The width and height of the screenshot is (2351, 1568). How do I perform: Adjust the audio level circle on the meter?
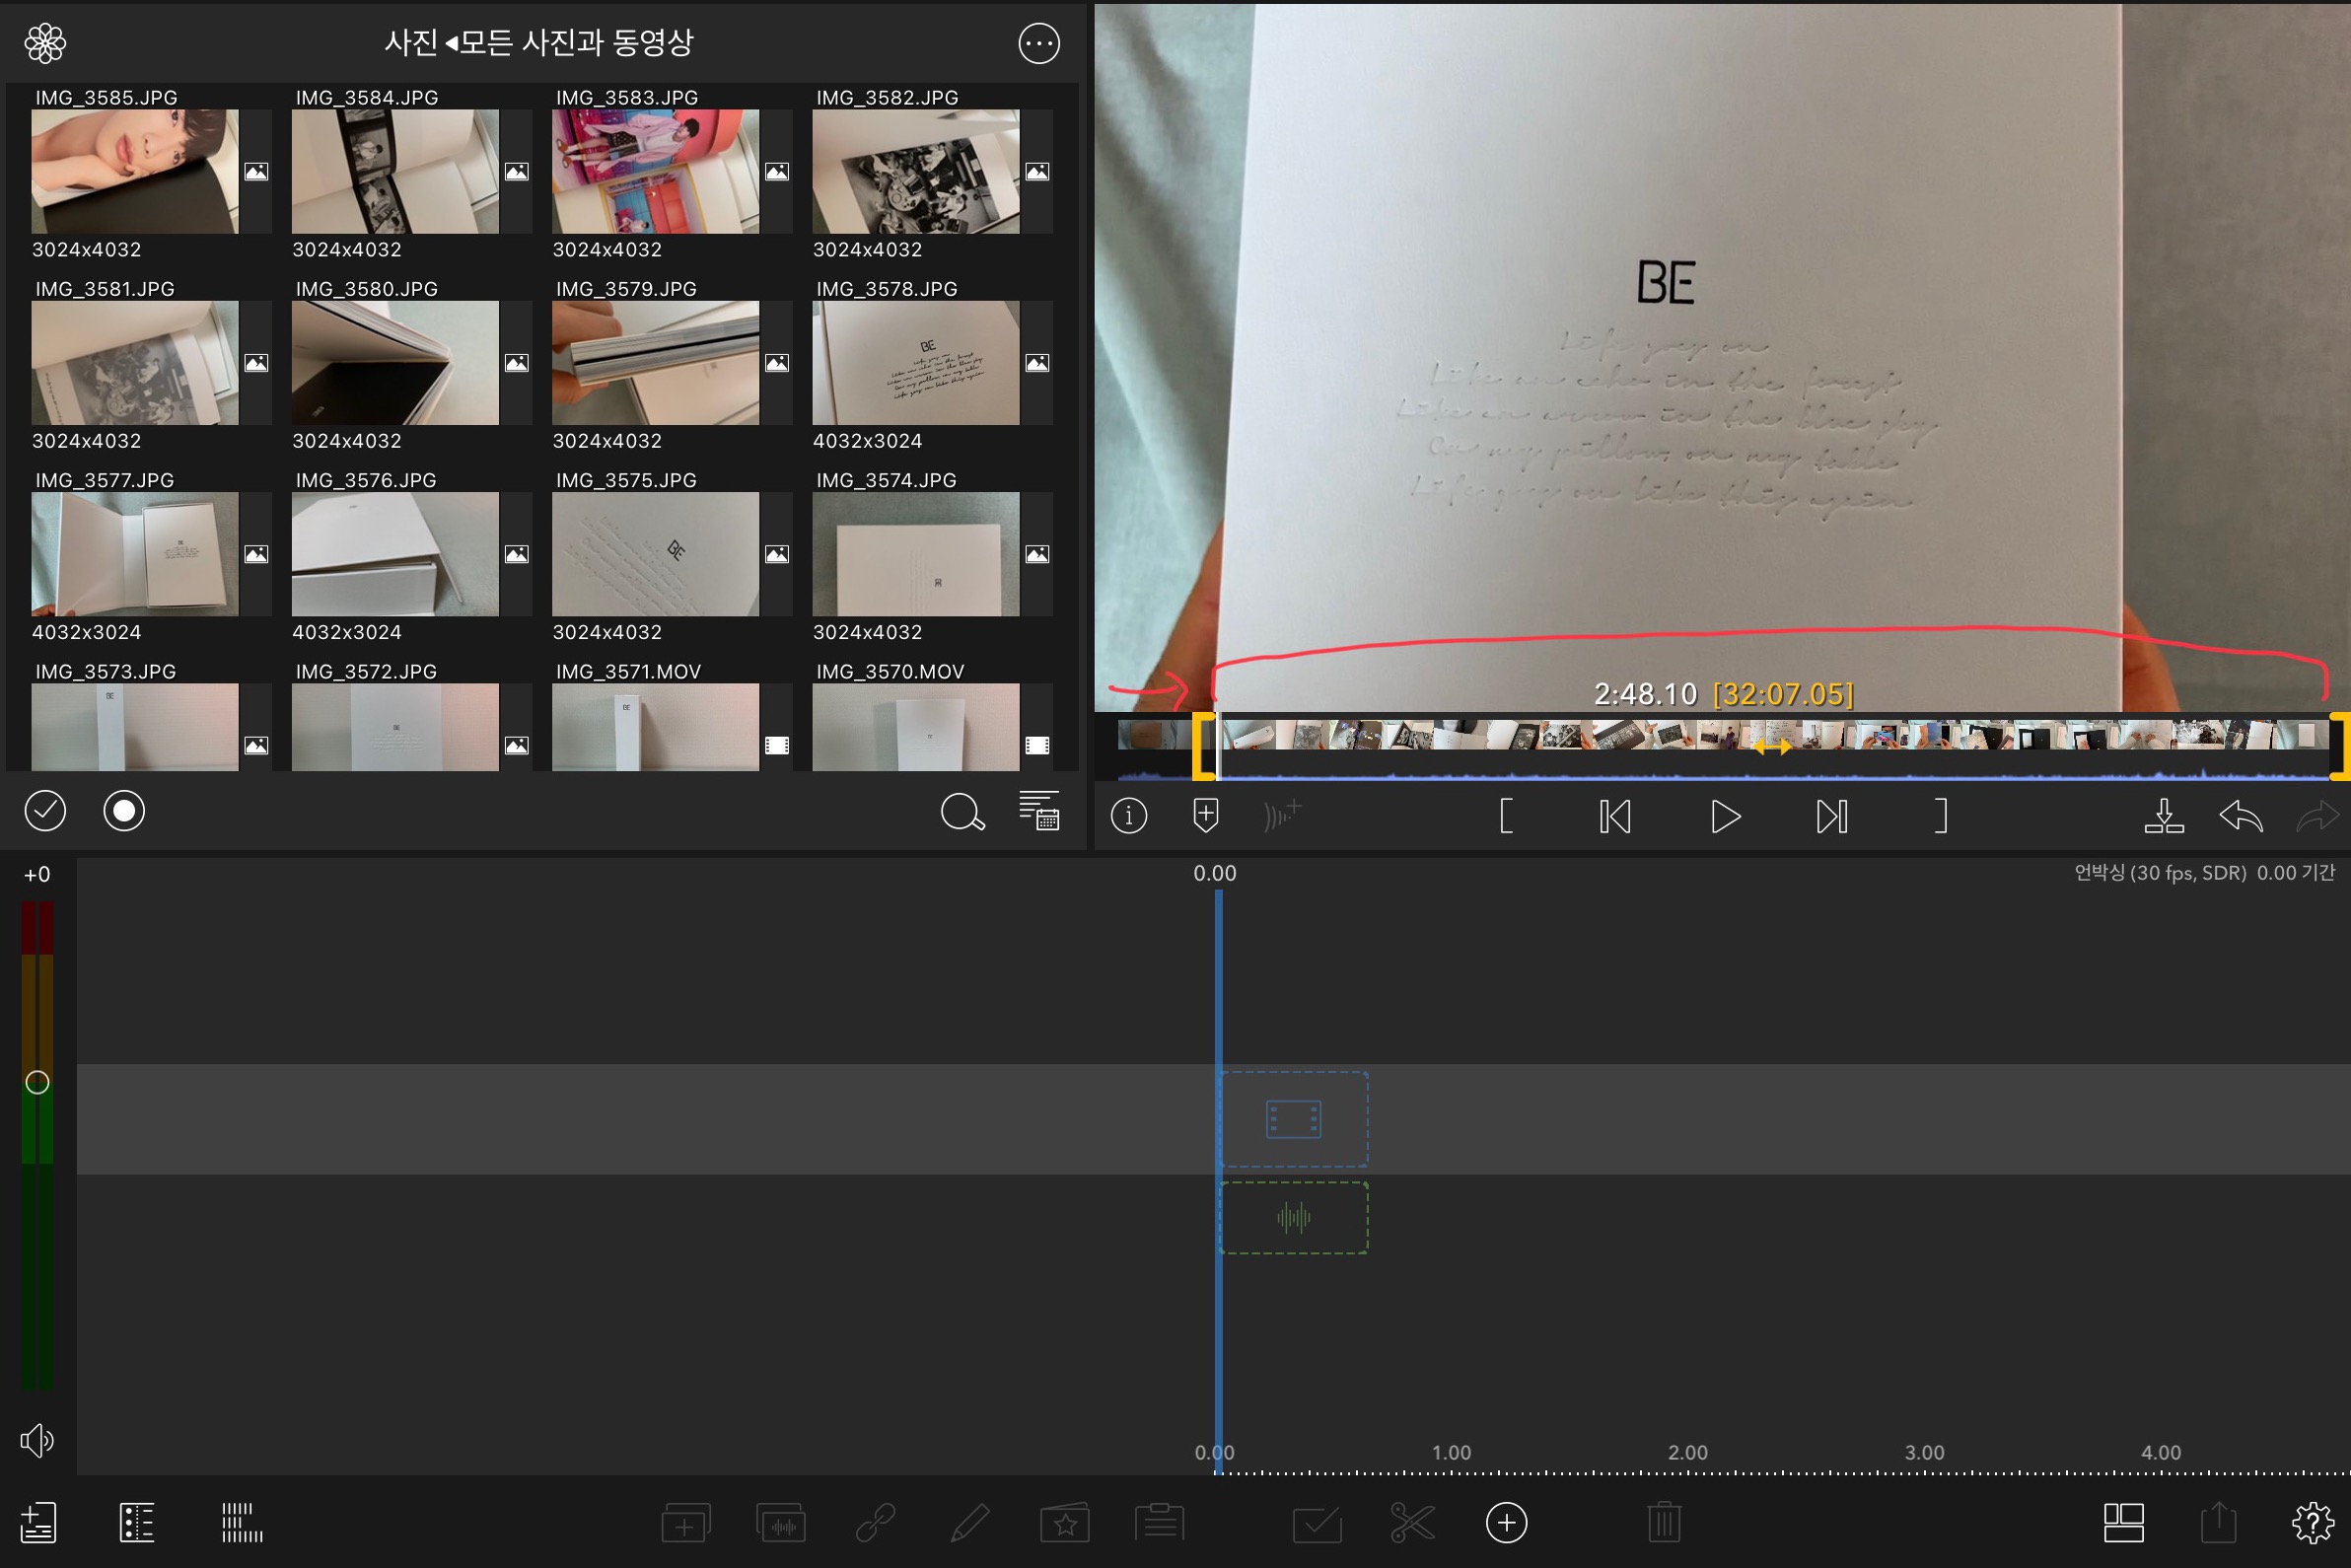click(x=37, y=1082)
